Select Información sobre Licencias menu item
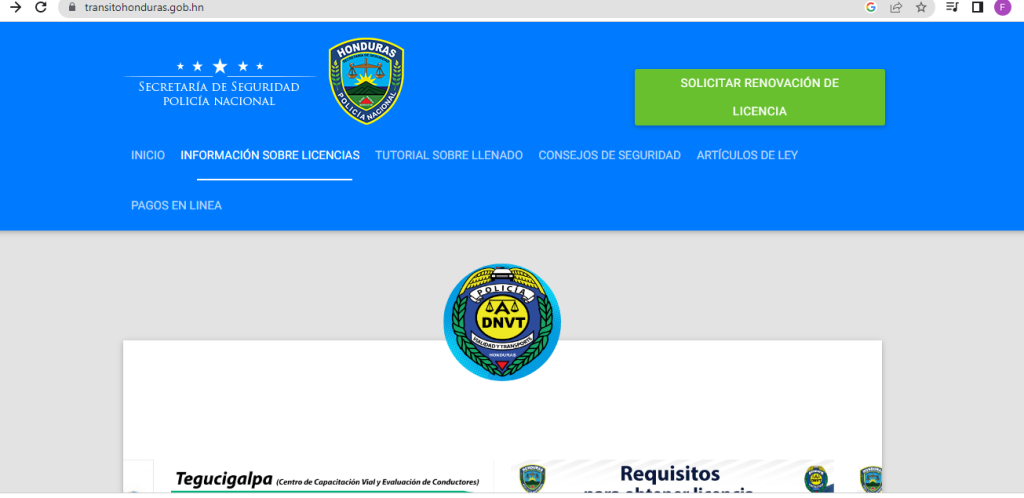 270,155
